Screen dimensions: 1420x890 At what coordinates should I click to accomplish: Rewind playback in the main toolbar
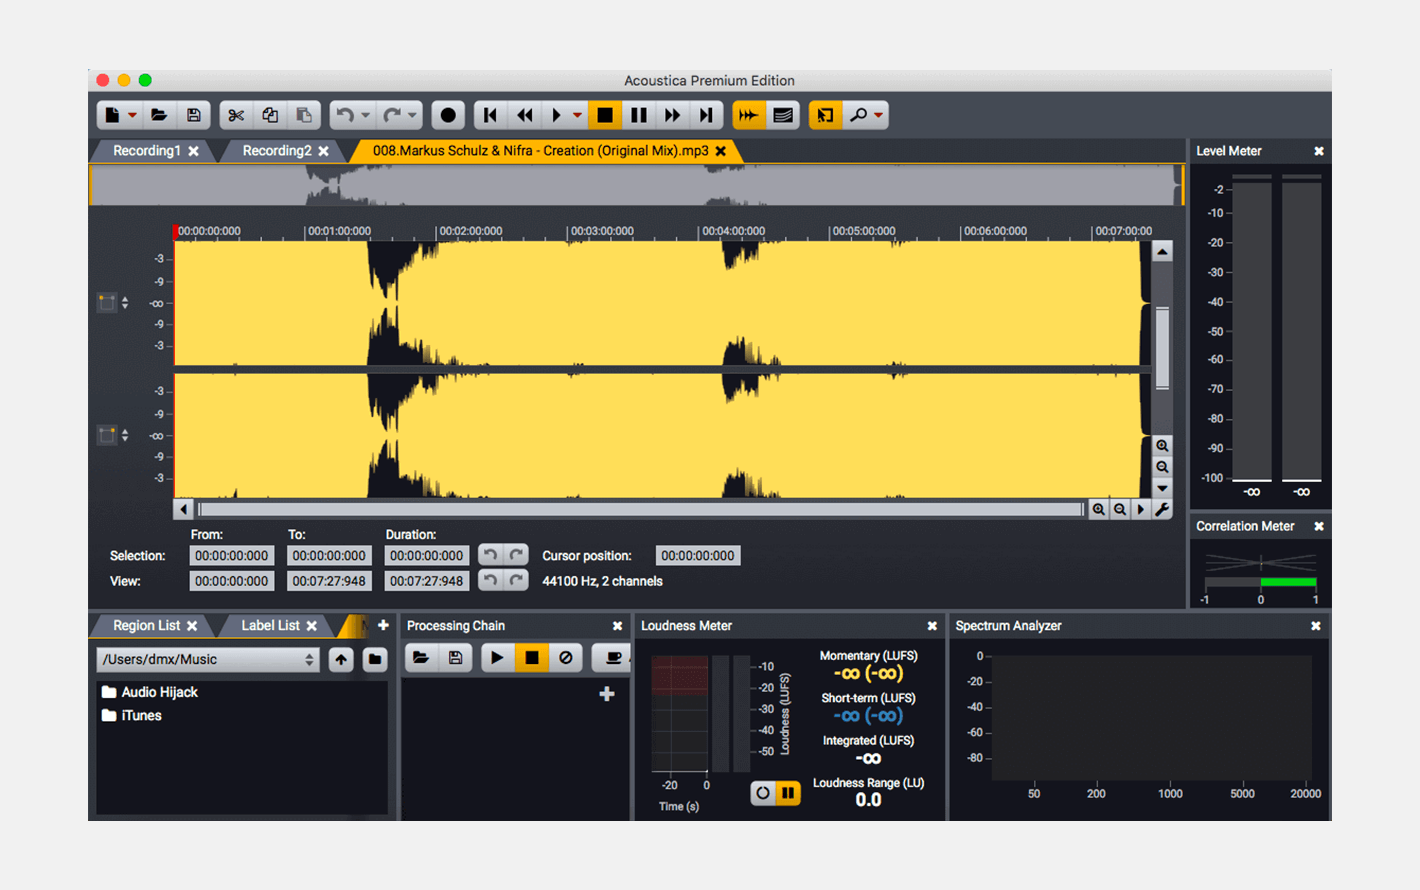coord(524,115)
